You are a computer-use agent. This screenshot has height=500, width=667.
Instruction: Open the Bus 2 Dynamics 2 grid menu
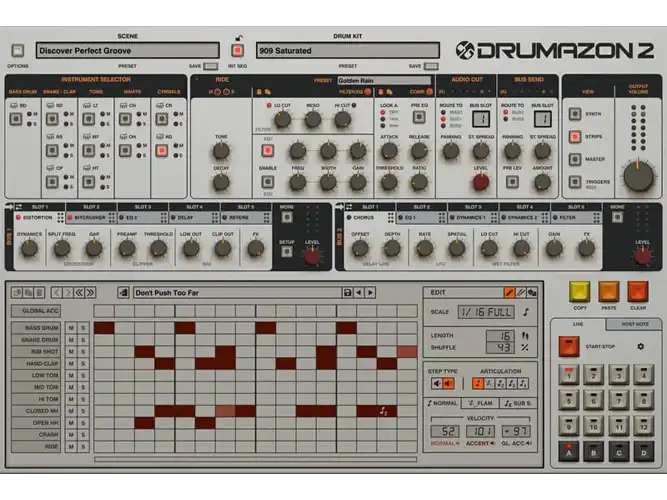545,217
